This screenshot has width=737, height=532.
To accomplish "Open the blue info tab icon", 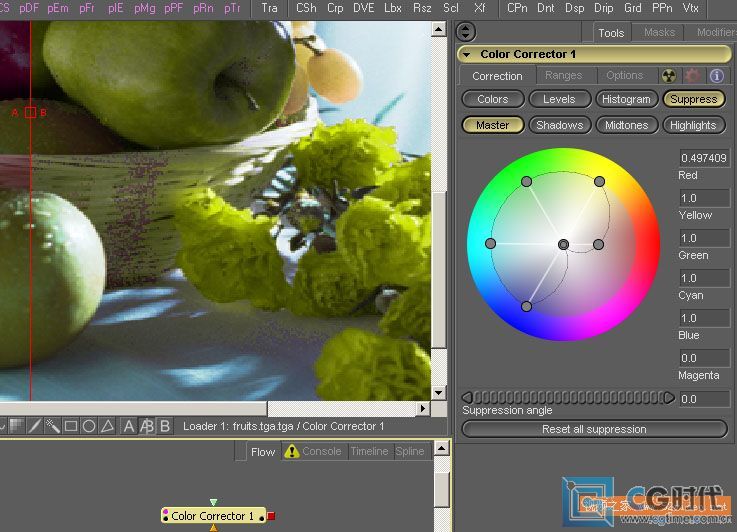I will point(716,76).
